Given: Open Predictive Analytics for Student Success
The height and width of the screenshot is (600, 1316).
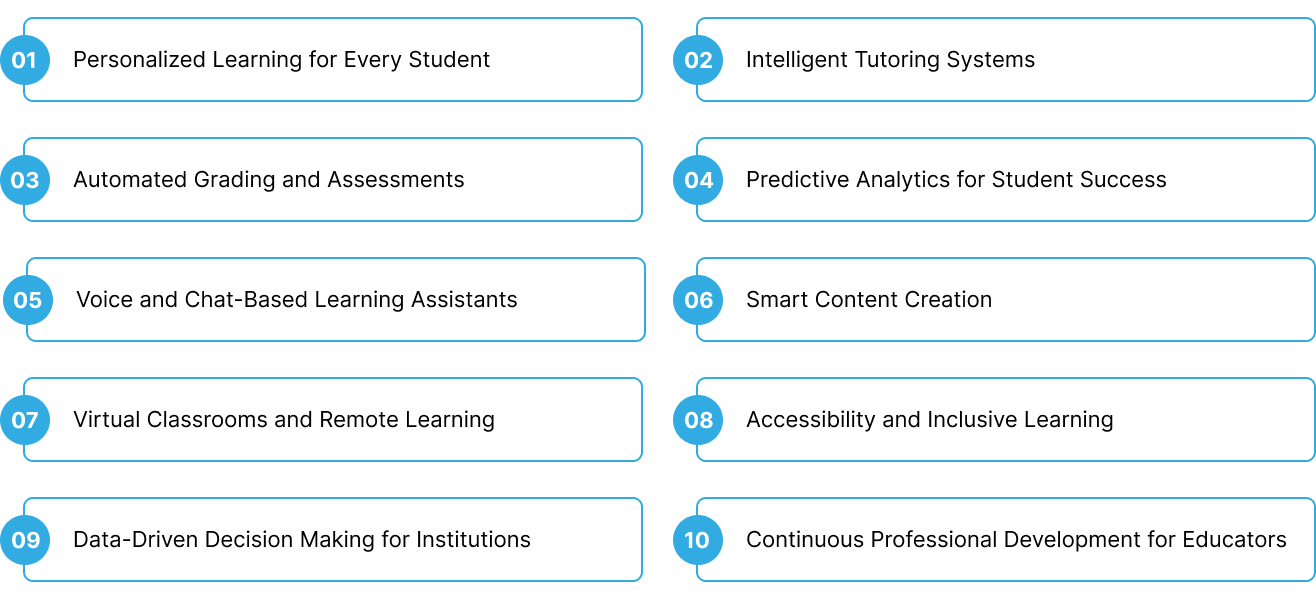Looking at the screenshot, I should (956, 180).
